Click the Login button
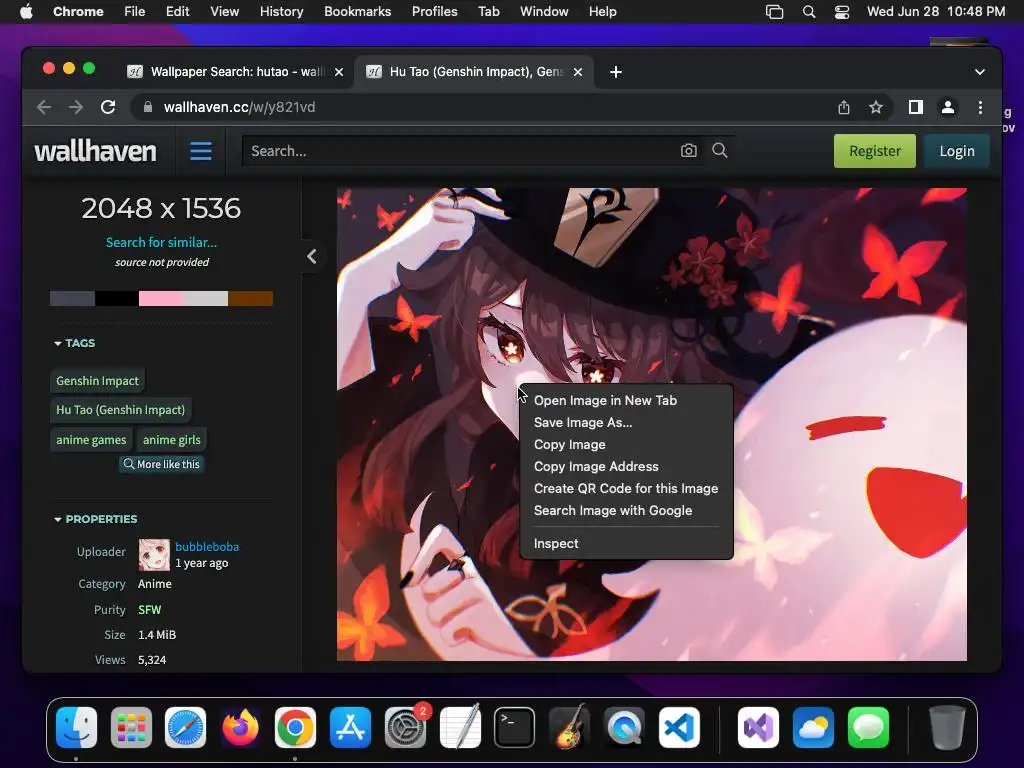The height and width of the screenshot is (768, 1024). (x=957, y=151)
